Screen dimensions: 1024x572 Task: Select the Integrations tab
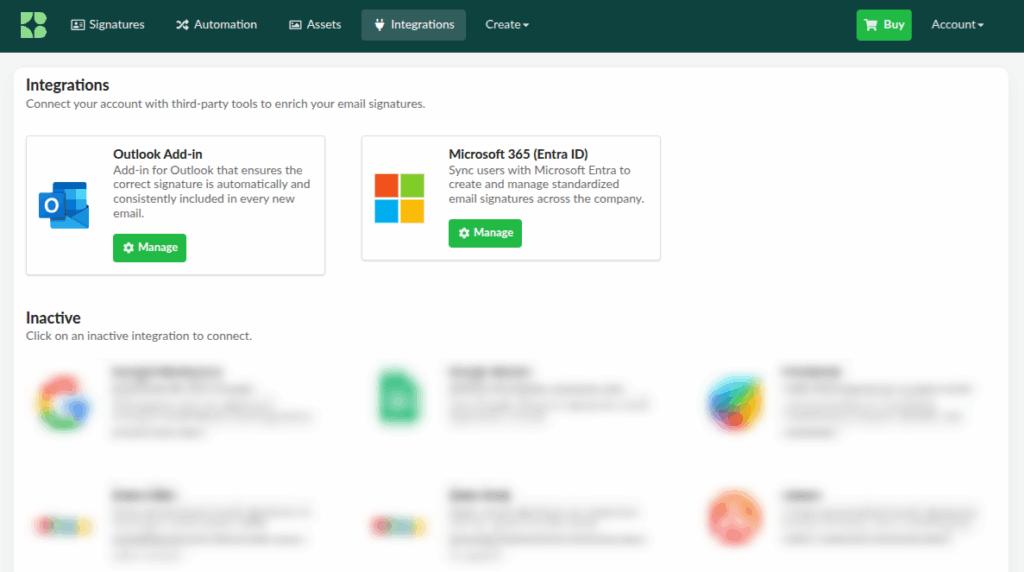pyautogui.click(x=413, y=25)
